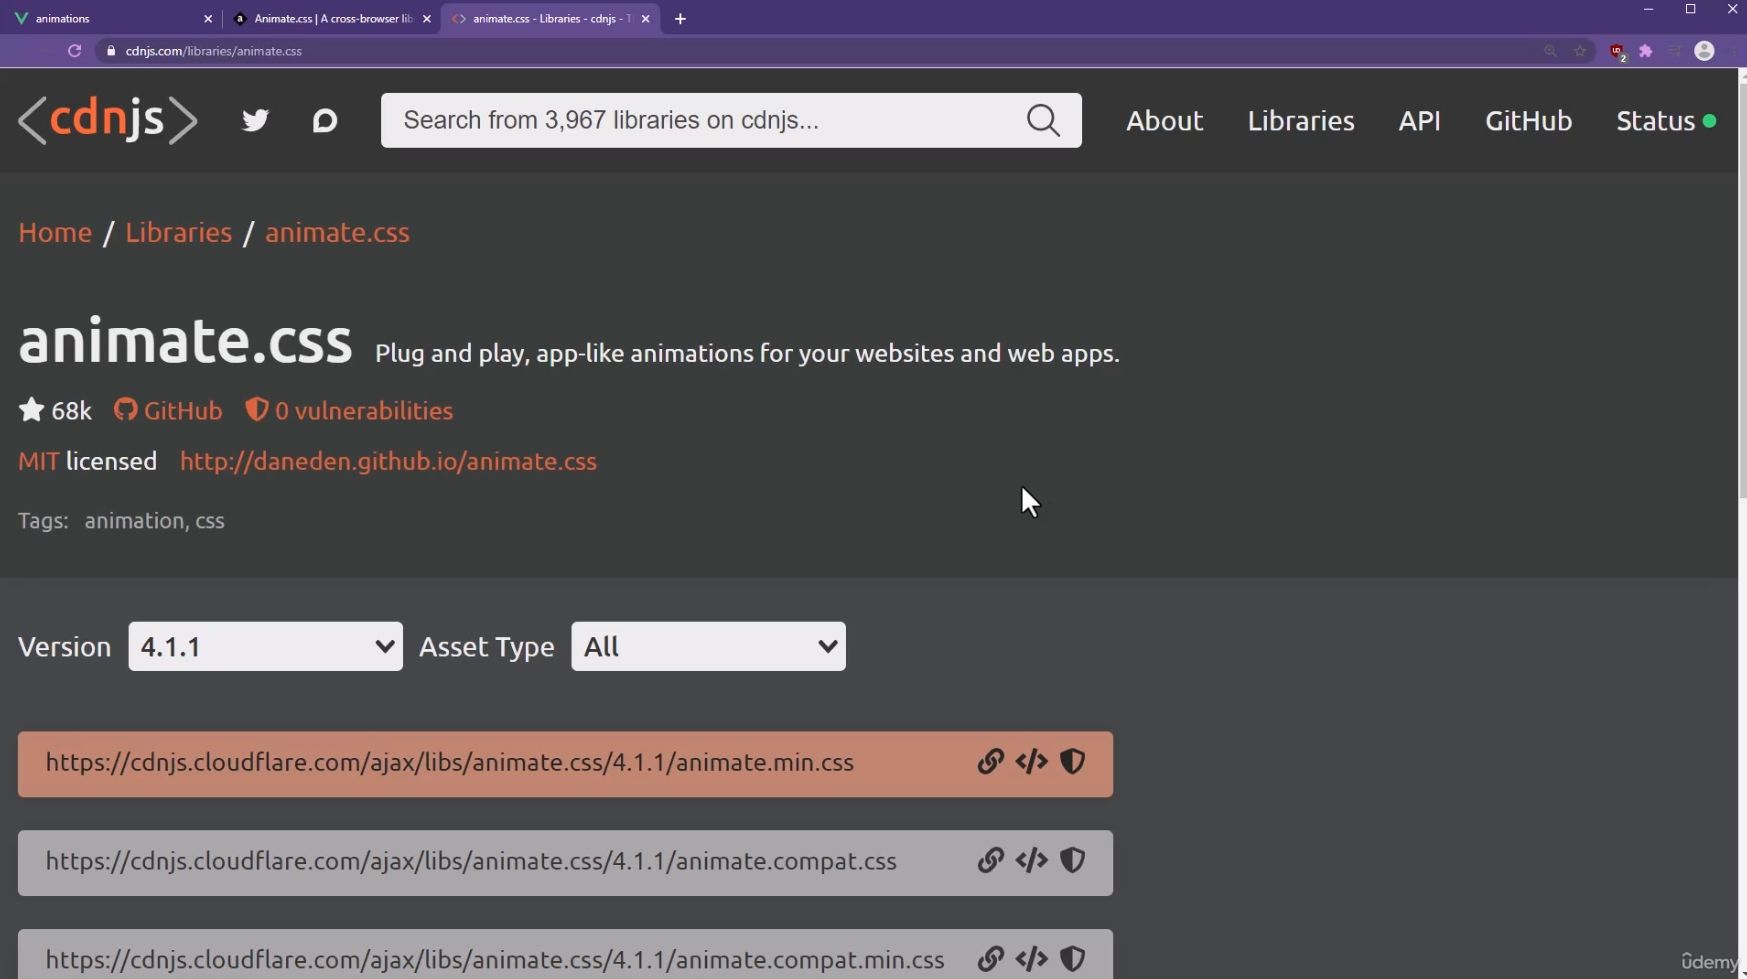This screenshot has height=979, width=1747.
Task: Click the zoom magnifier icon in address bar
Action: 1550,51
